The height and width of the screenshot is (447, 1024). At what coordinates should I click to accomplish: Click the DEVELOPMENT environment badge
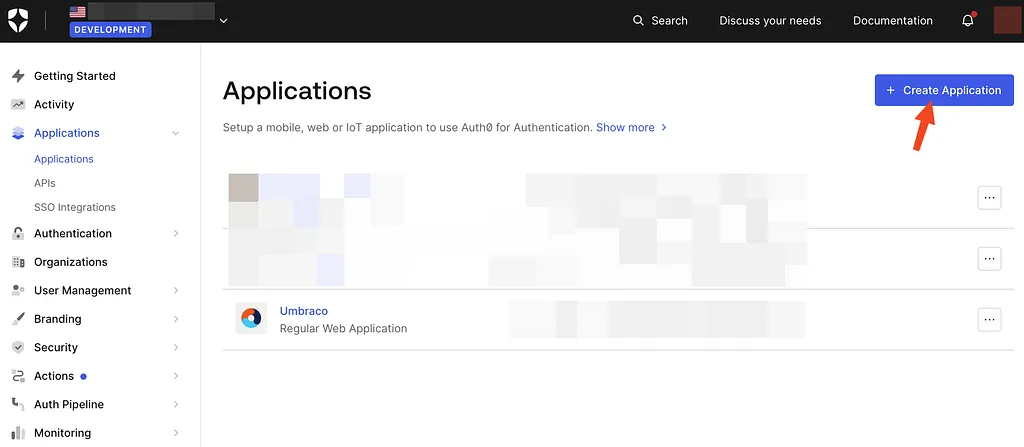coord(110,29)
